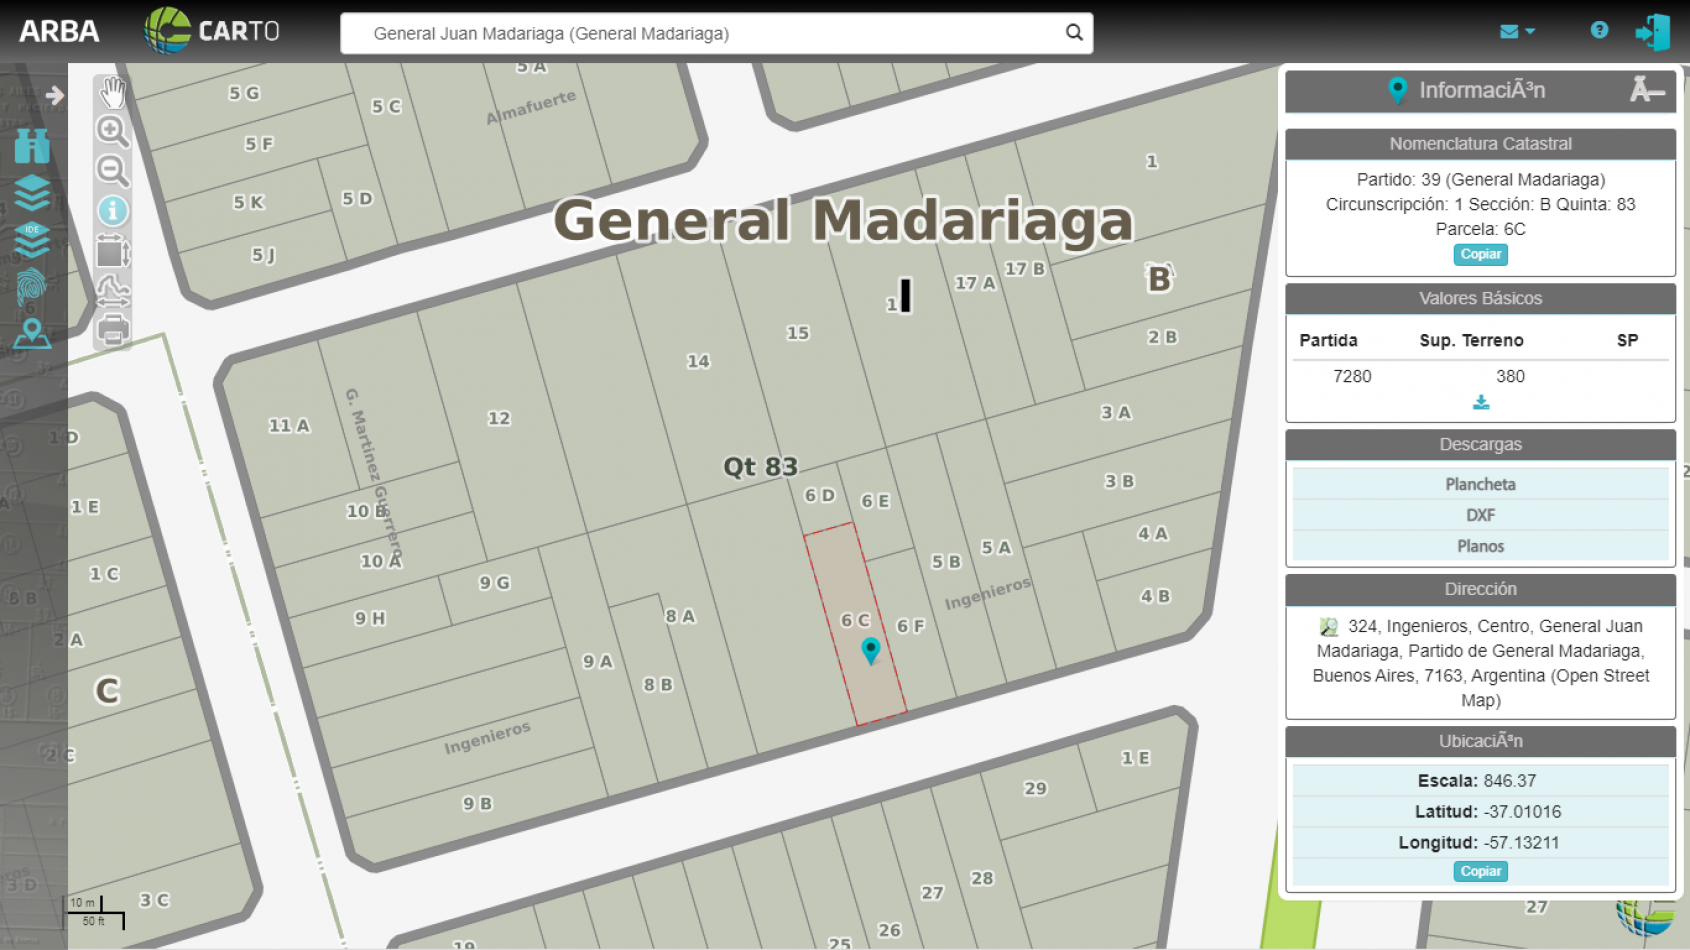The image size is (1690, 950).
Task: Click the Sup. Terreno value 380
Action: [x=1510, y=376]
